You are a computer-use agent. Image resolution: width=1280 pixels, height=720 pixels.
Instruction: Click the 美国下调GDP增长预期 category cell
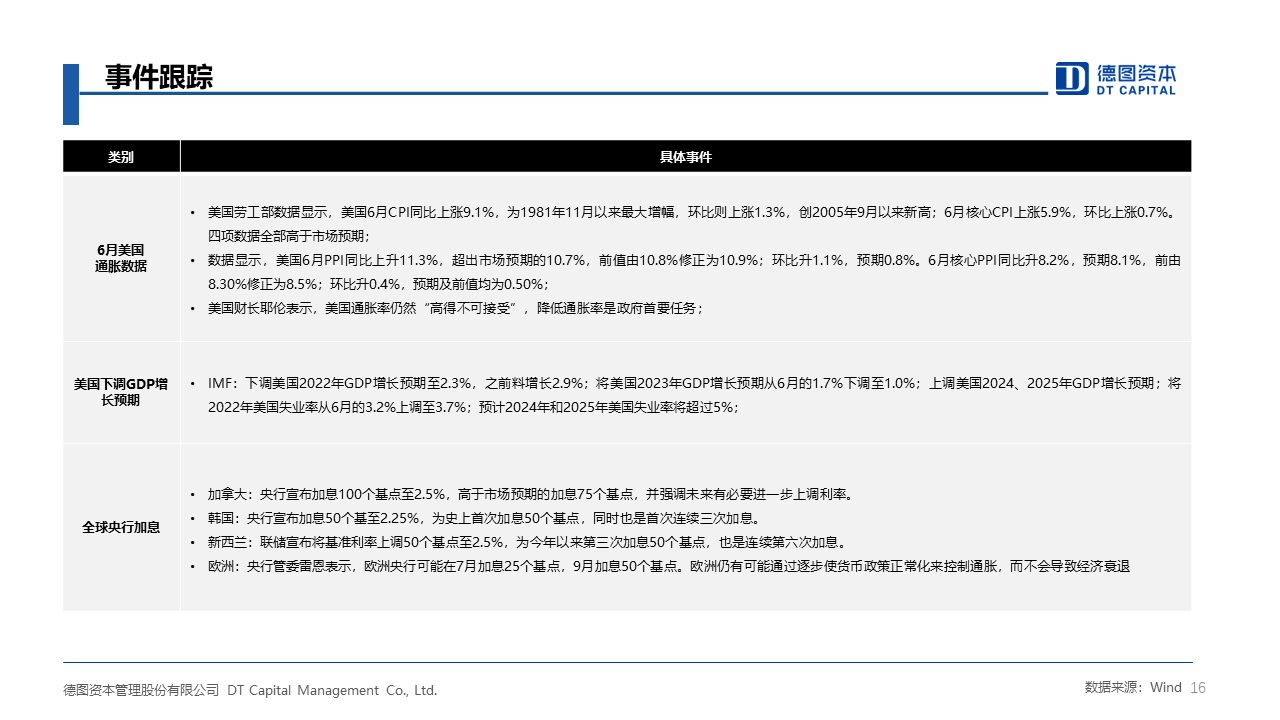coord(121,391)
